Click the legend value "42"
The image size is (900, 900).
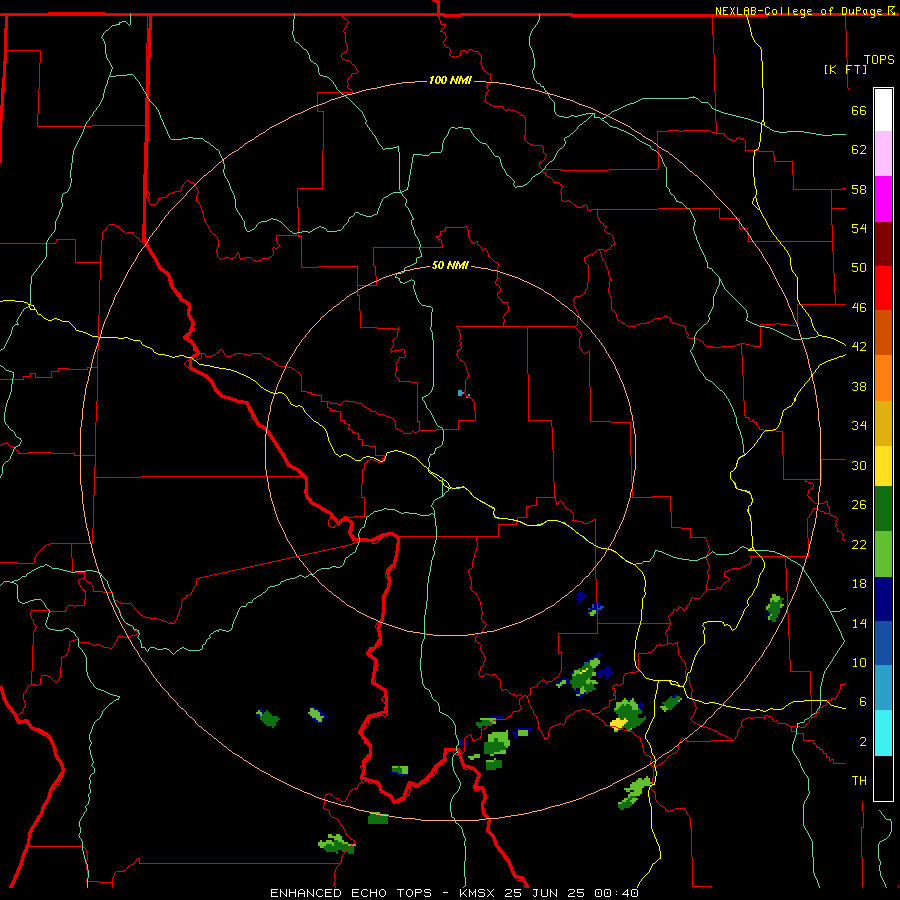coord(859,347)
